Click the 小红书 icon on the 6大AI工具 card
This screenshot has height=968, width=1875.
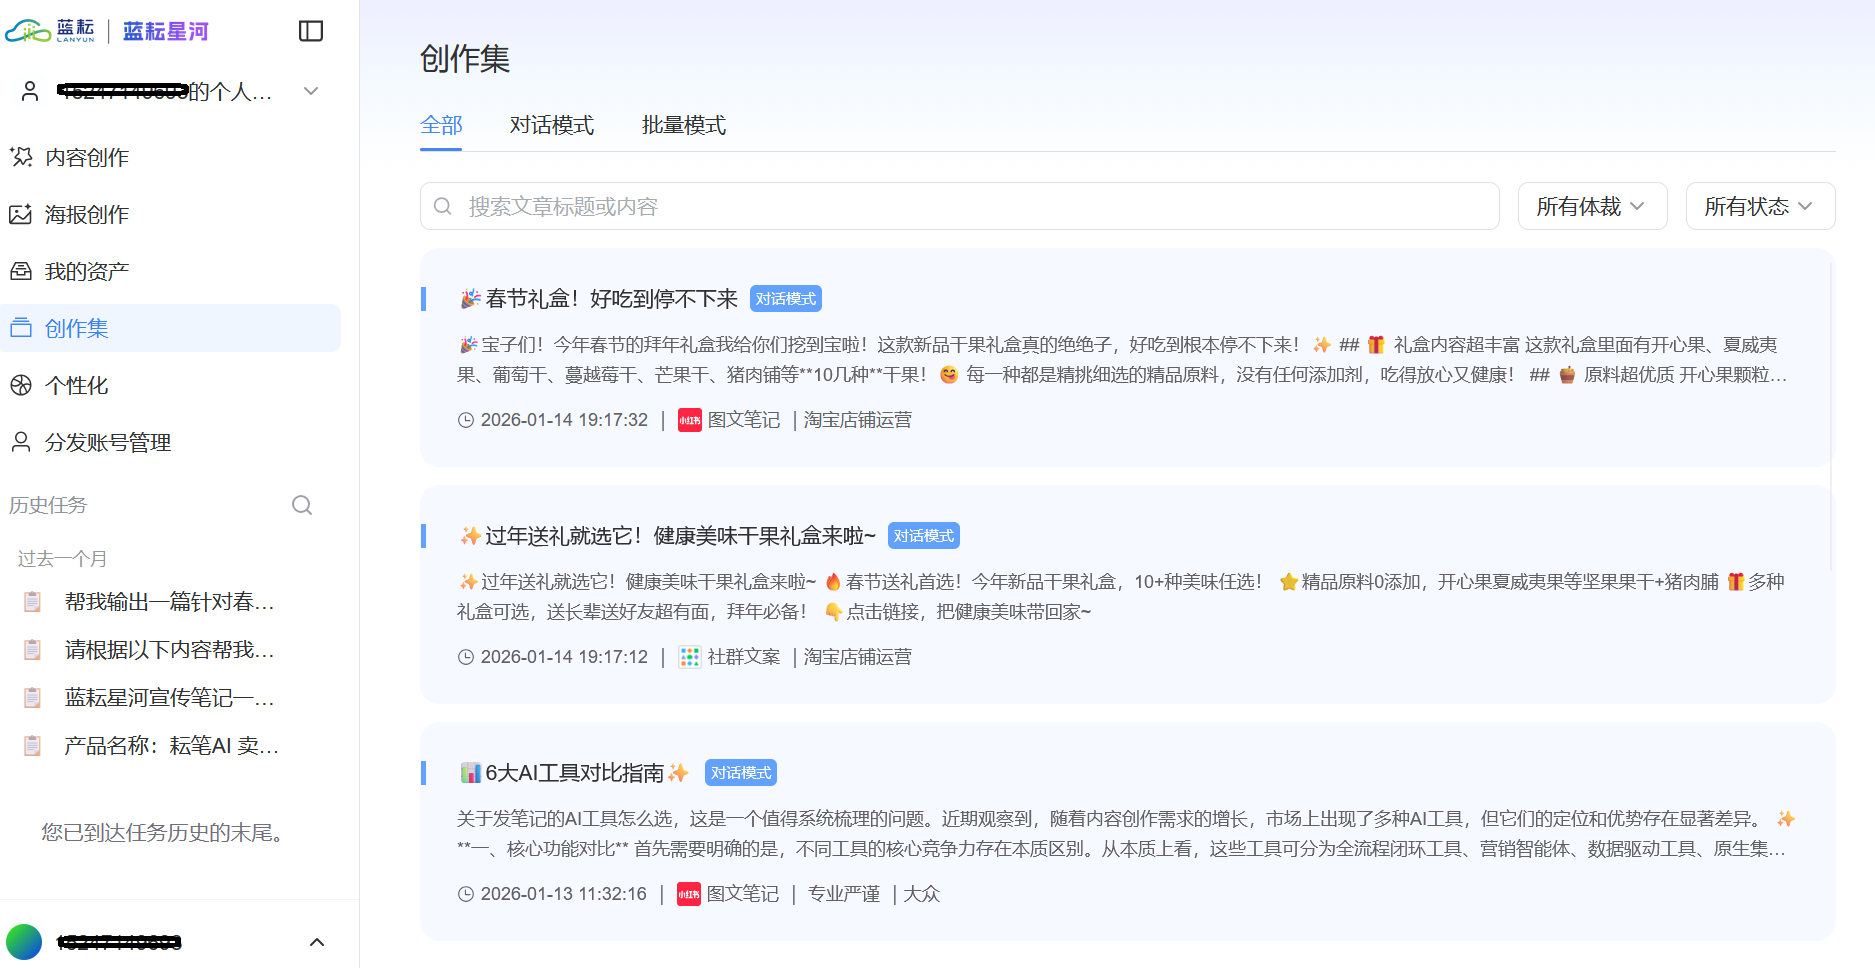pyautogui.click(x=689, y=894)
